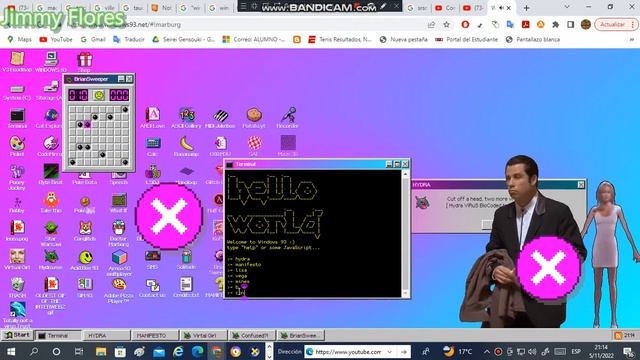Bookmark this page with the star icon
The height and width of the screenshot is (360, 640).
pyautogui.click(x=447, y=24)
